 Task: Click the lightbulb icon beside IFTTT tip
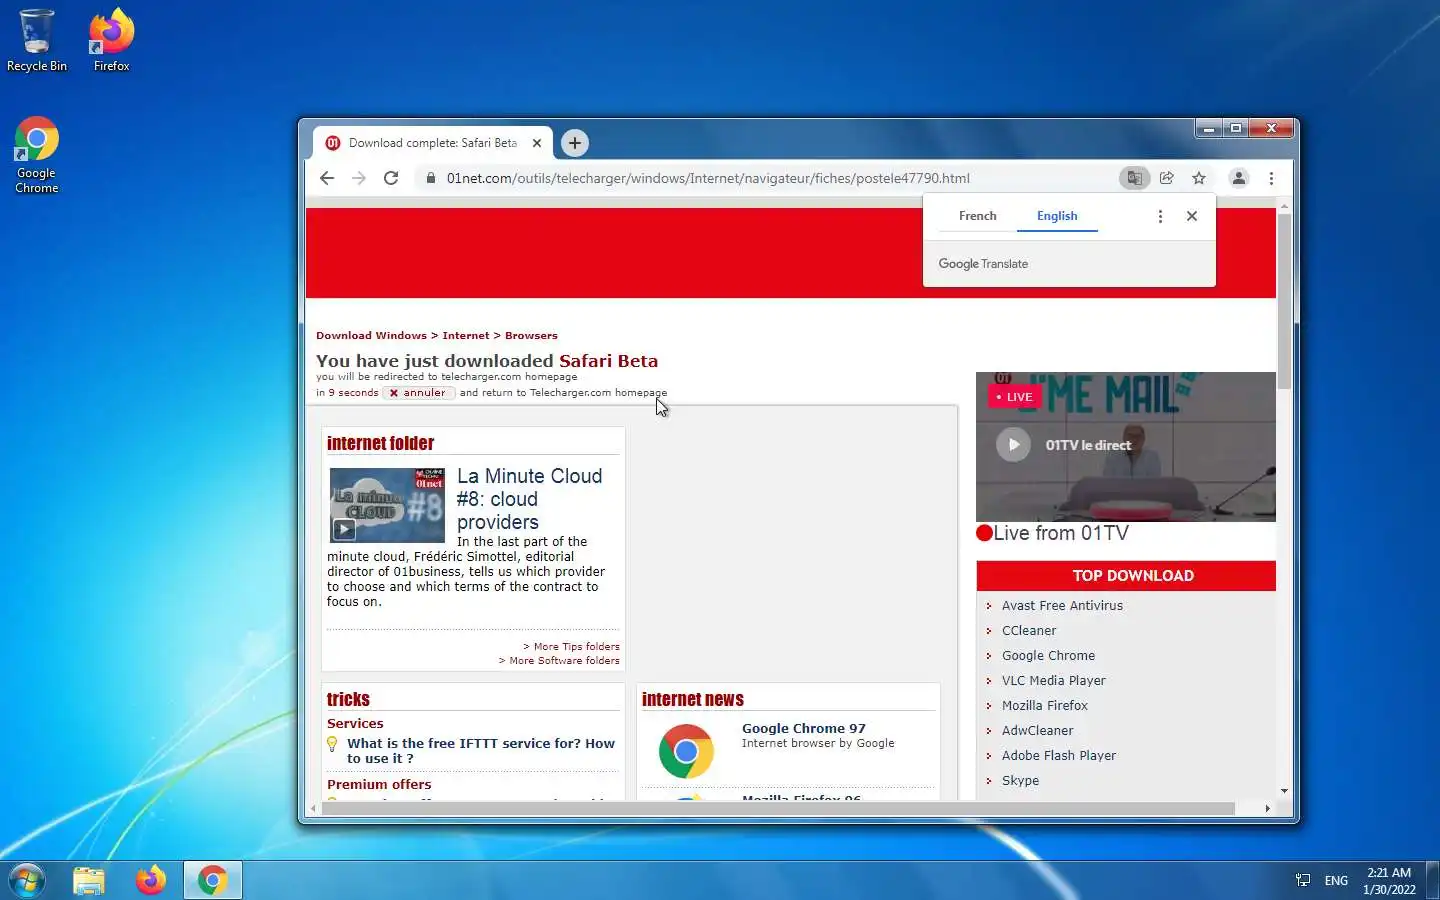(x=332, y=744)
